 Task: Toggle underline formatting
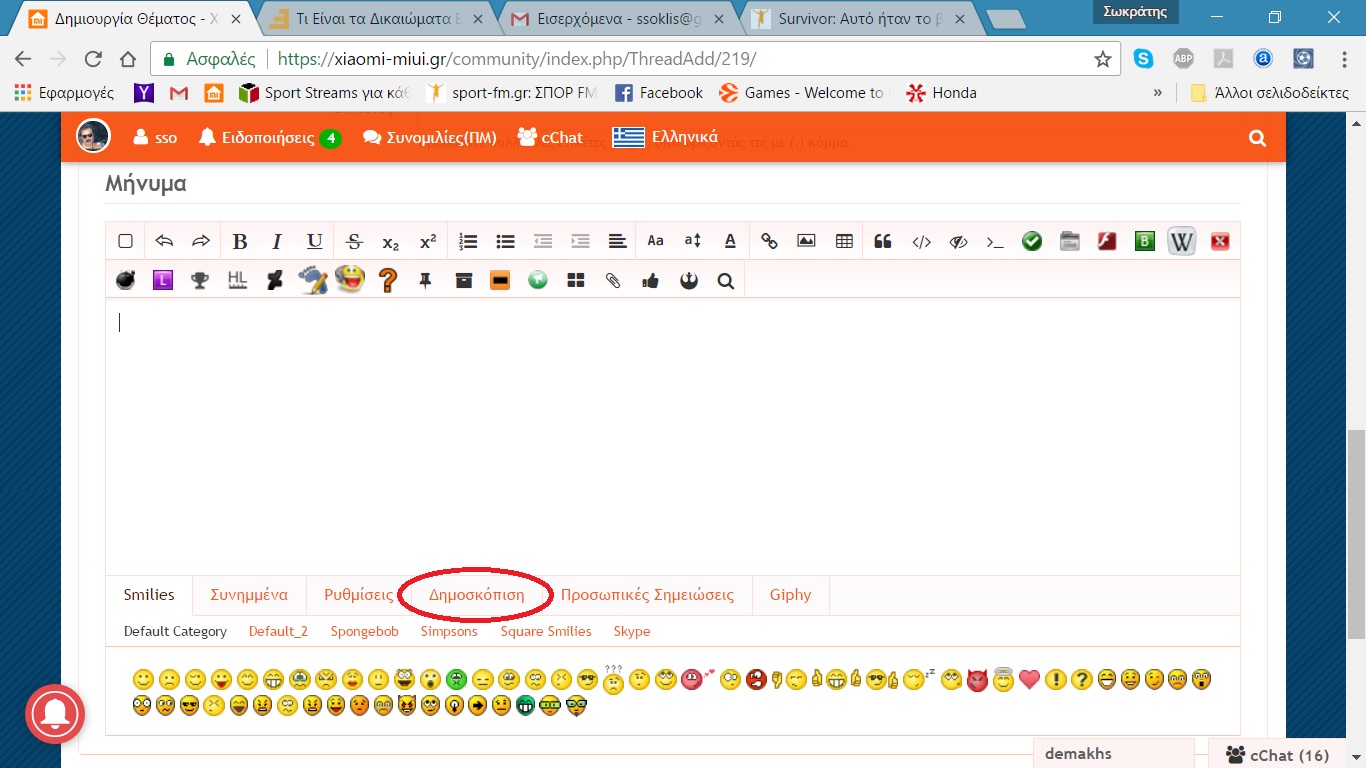pos(315,241)
